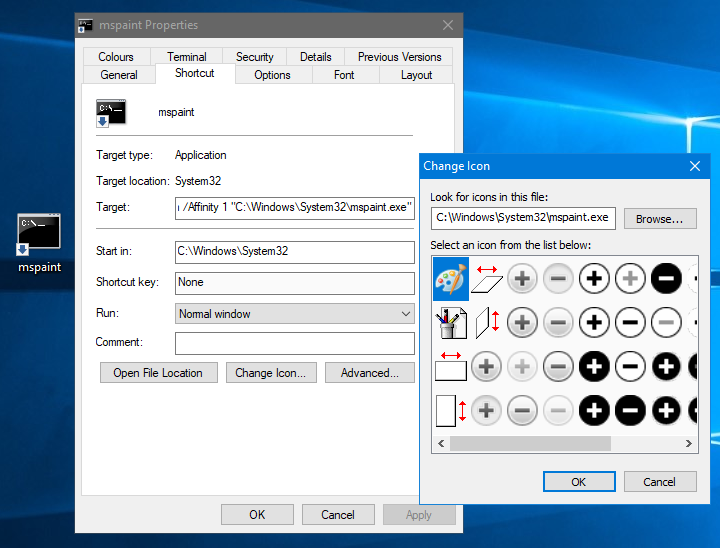Select glossy grey minus in the palette row
This screenshot has width=720, height=548.
(x=558, y=278)
